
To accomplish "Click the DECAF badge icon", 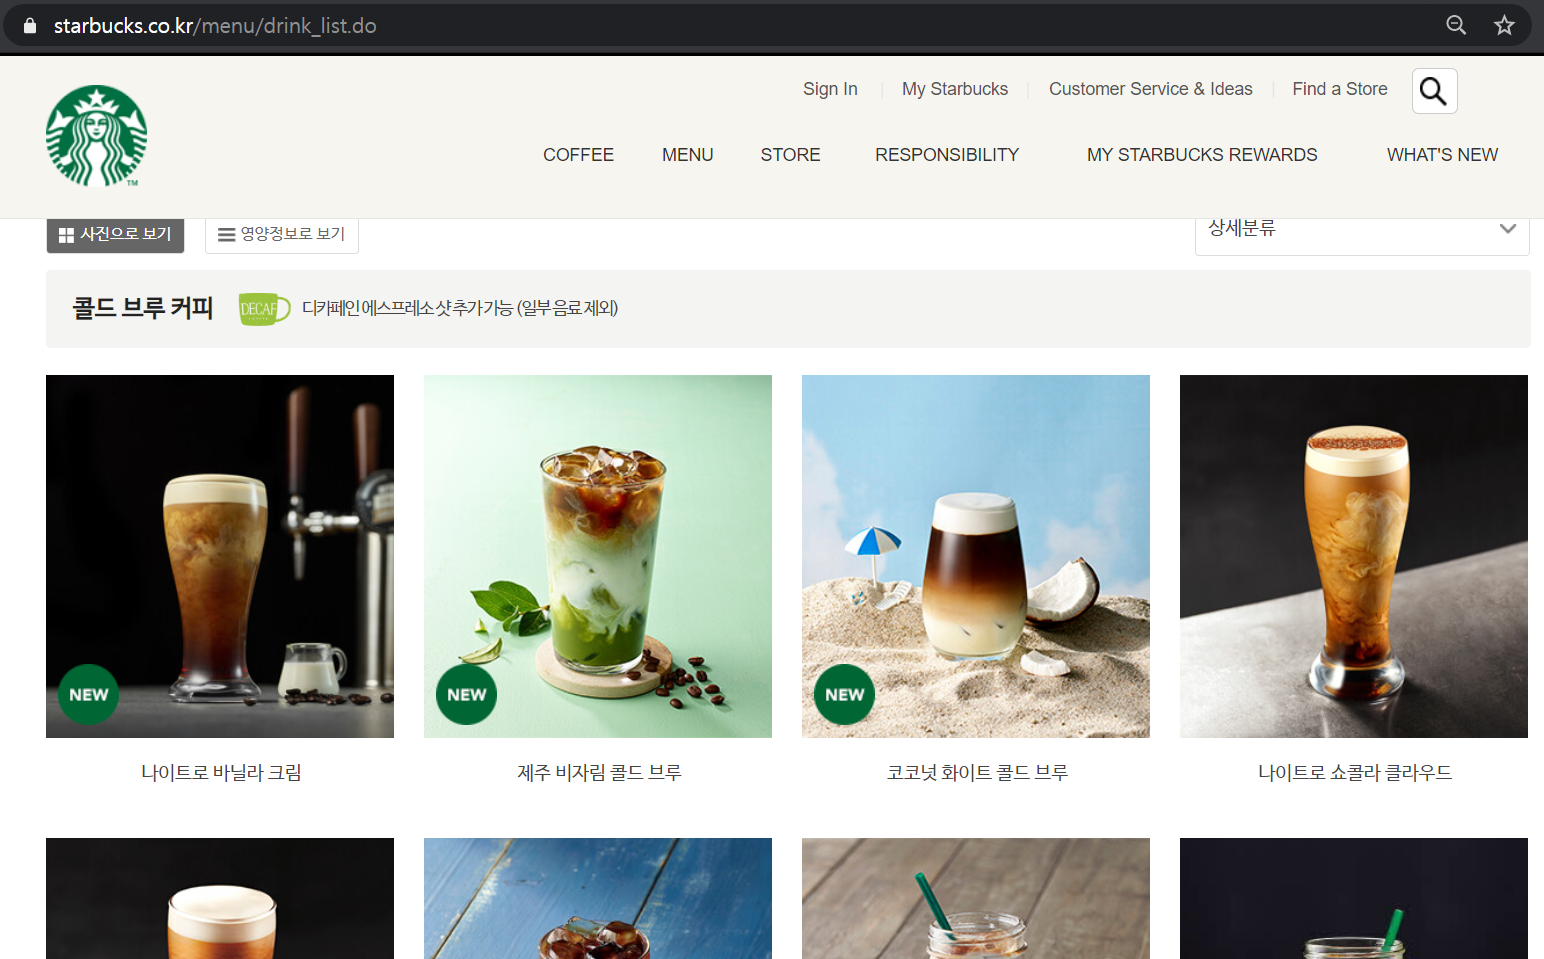I will (x=264, y=309).
